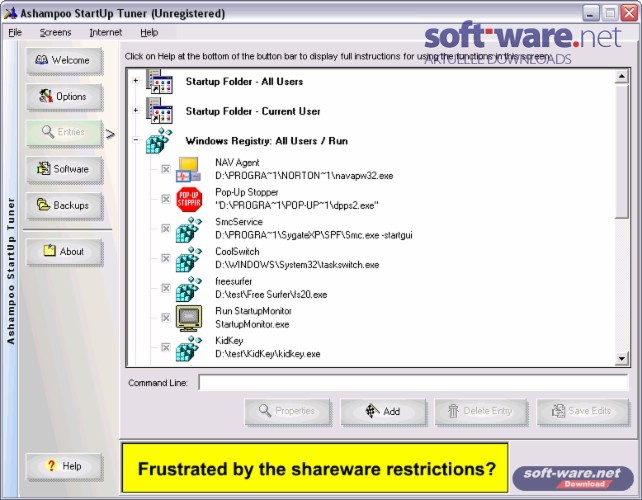Screen dimensions: 642x500
Task: Open the Help menu in menu bar
Action: tap(149, 32)
